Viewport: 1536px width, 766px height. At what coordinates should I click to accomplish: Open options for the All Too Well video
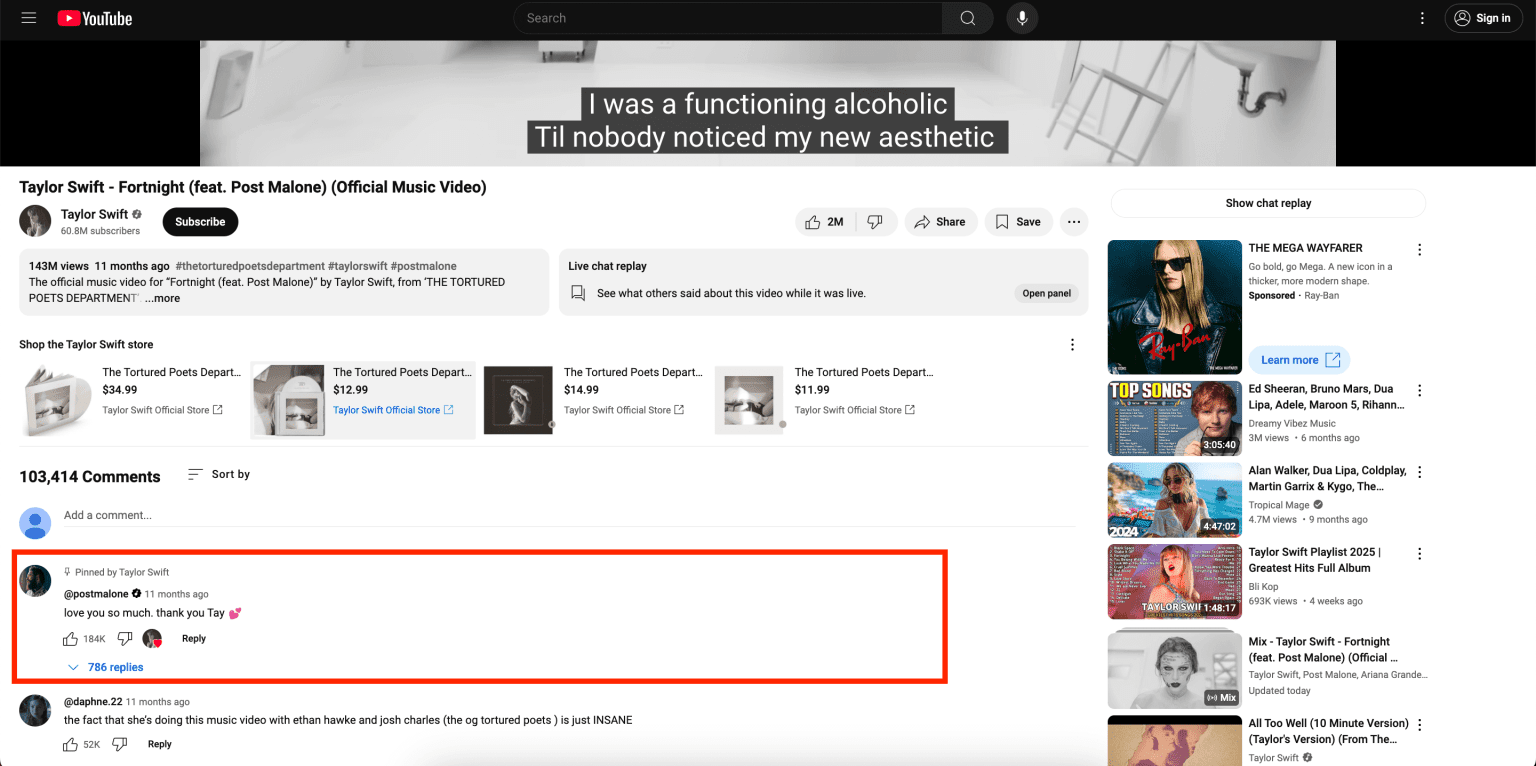(1419, 725)
